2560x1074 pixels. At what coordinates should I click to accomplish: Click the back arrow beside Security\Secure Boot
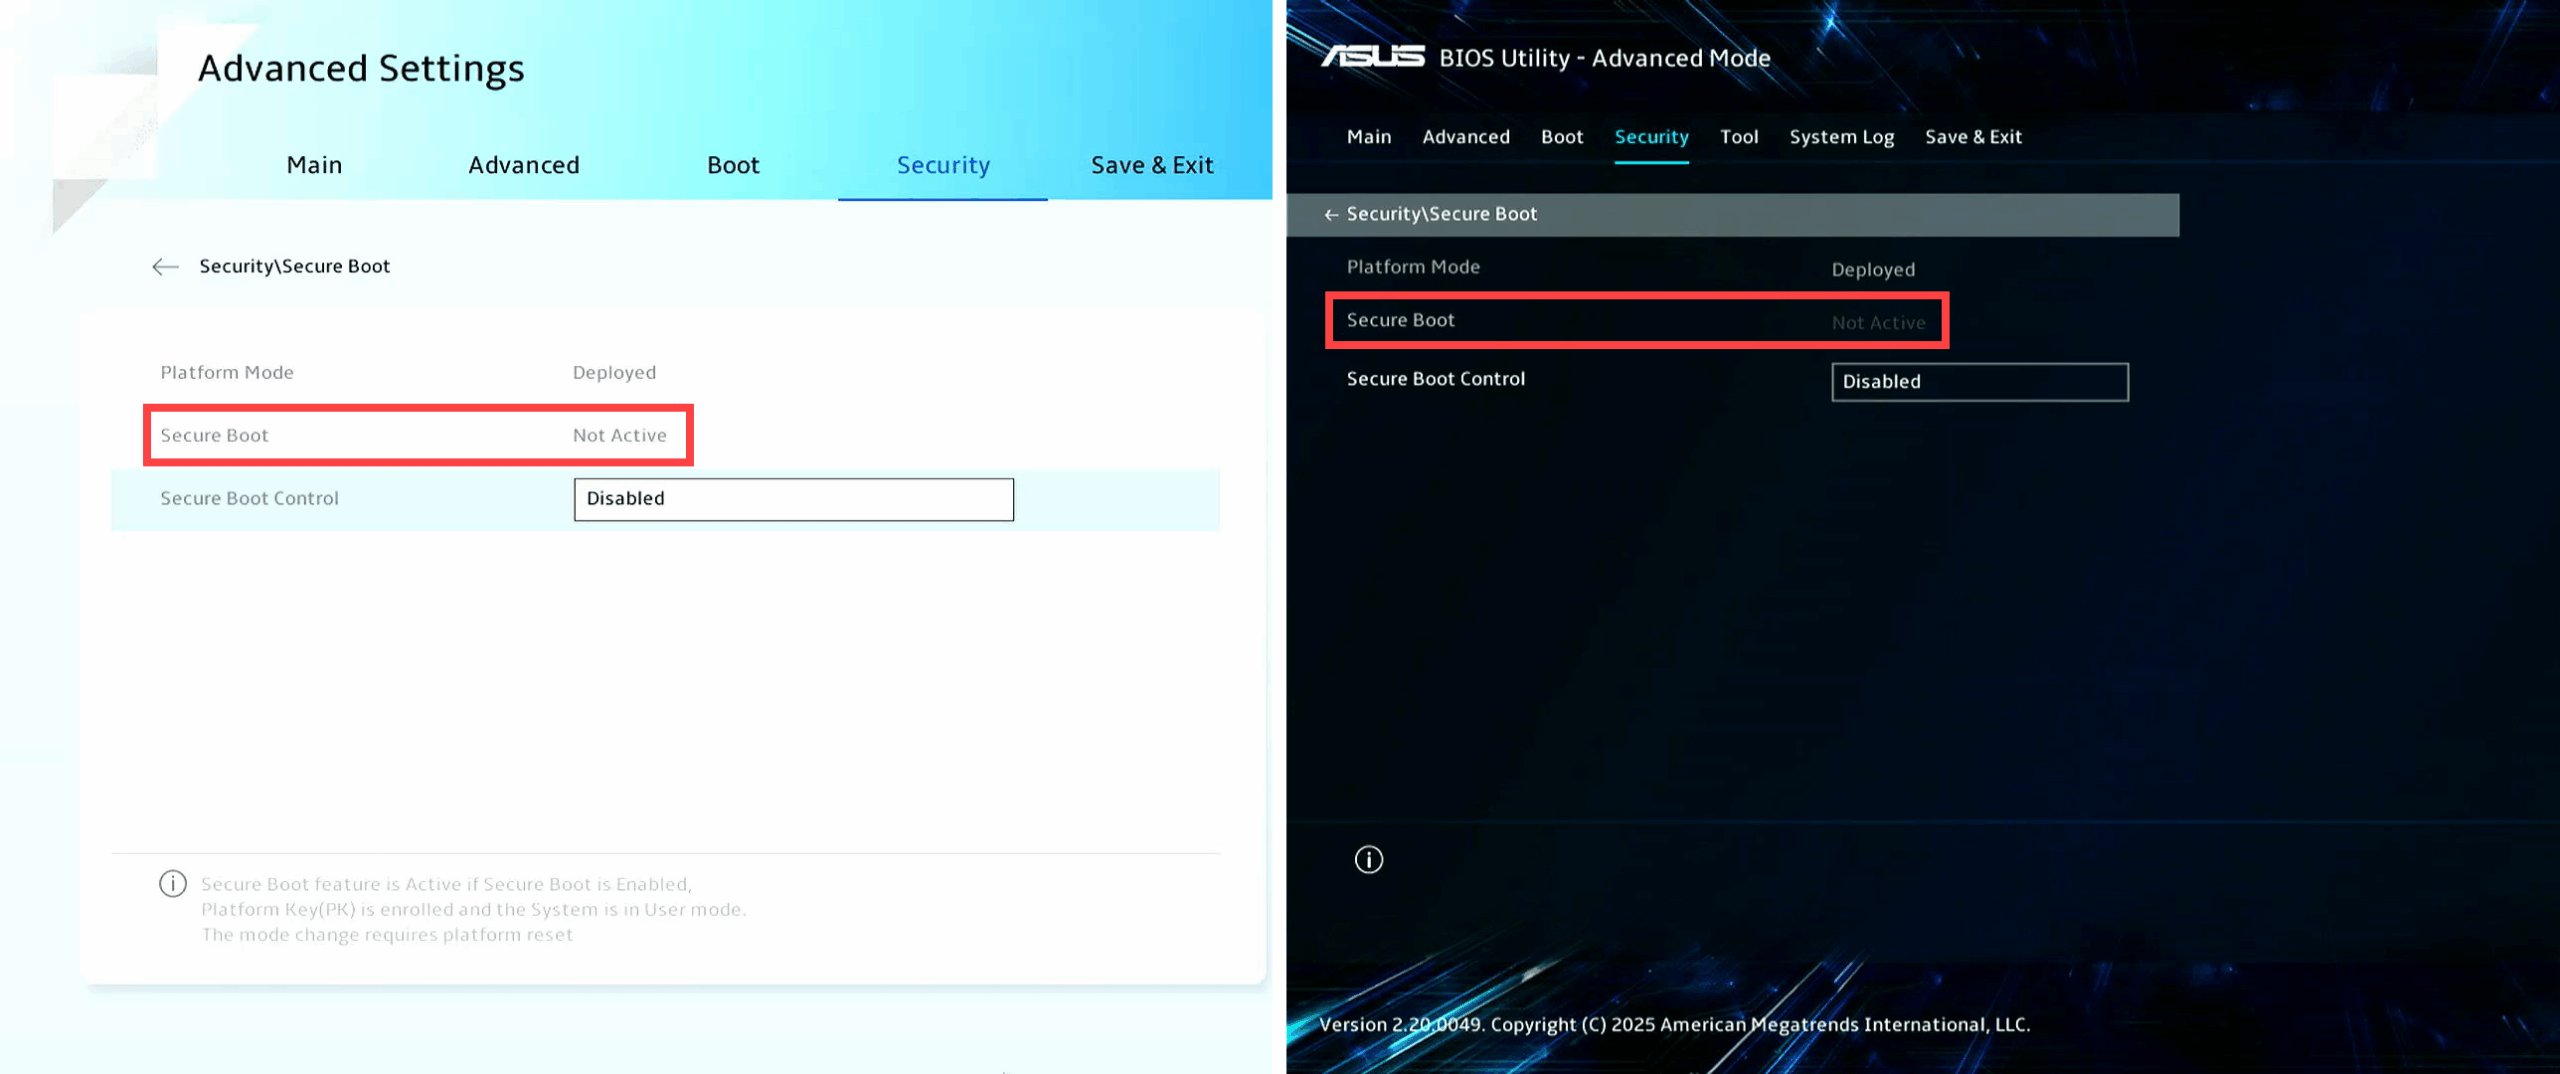click(x=166, y=266)
